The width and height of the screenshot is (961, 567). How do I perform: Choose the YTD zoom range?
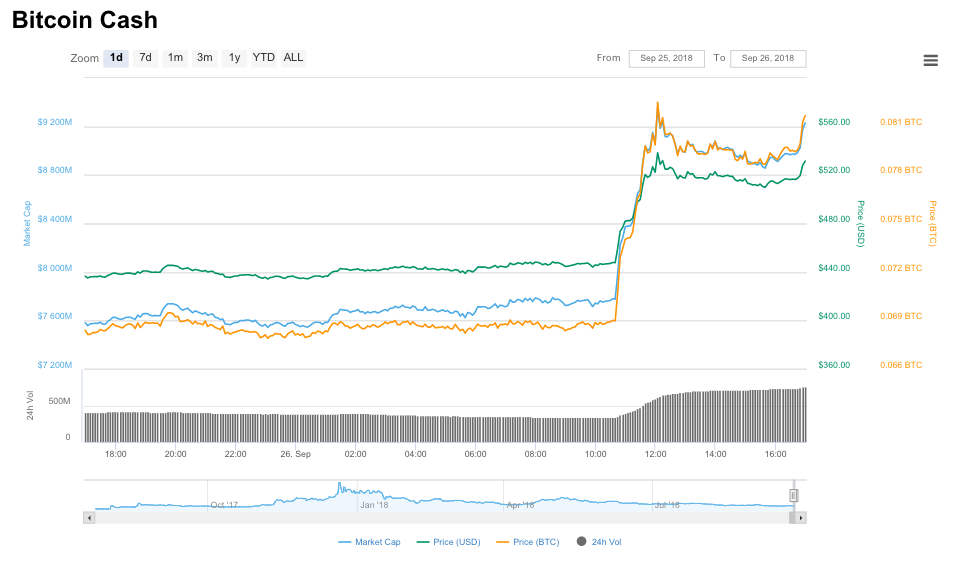point(264,58)
